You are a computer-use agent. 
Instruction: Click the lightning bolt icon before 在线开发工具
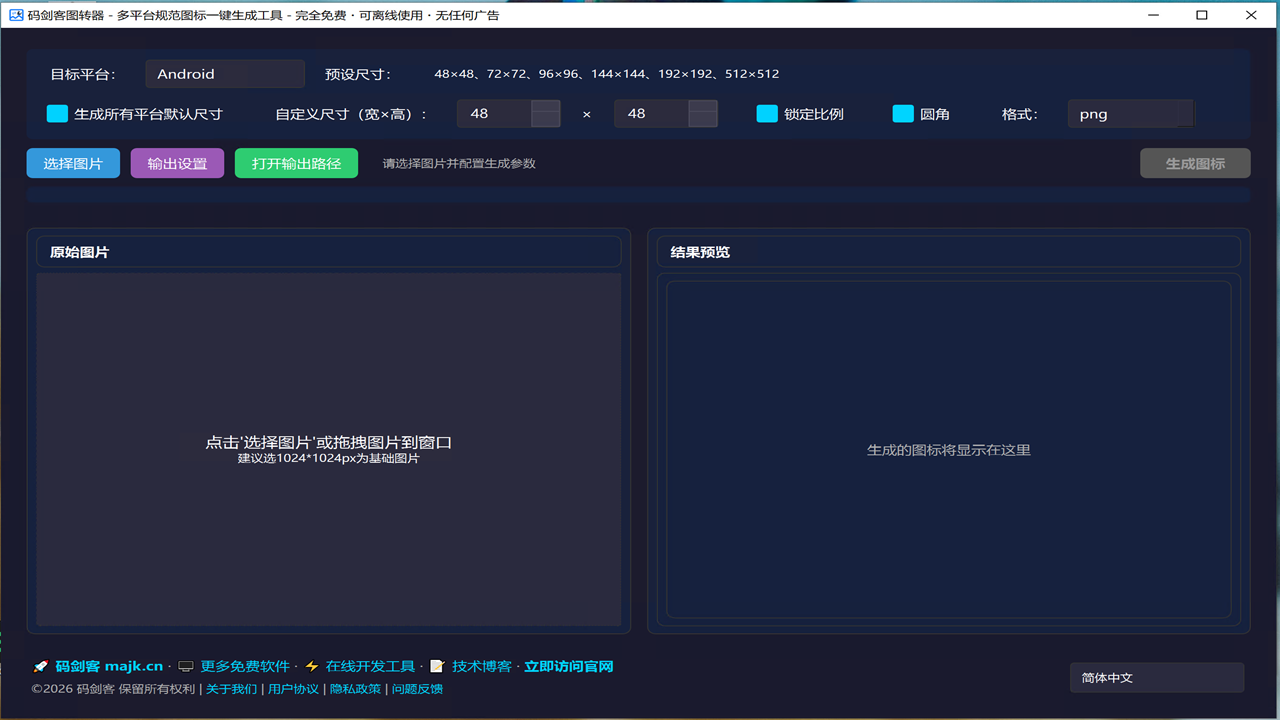click(312, 667)
